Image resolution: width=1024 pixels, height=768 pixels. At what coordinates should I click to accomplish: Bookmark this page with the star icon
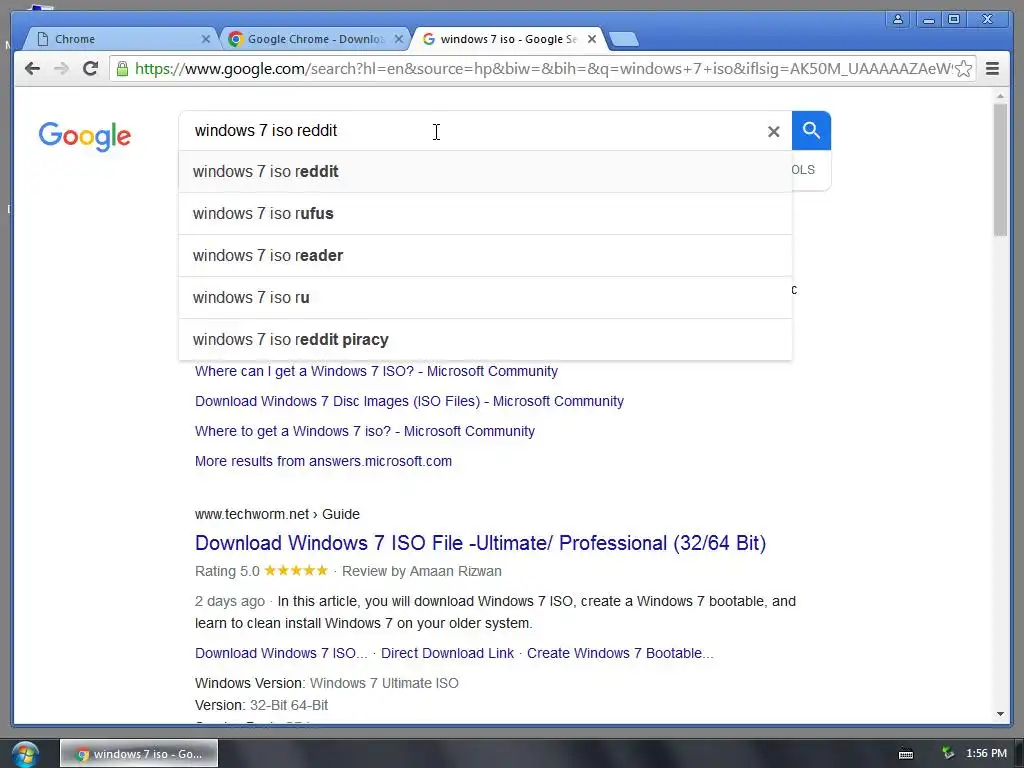tap(963, 69)
